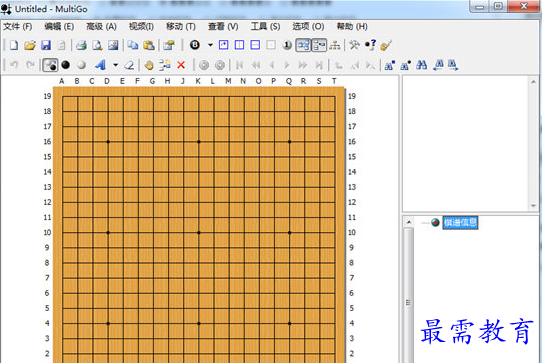Select the vertical split layout icon
The image size is (542, 363).
pyautogui.click(x=240, y=45)
